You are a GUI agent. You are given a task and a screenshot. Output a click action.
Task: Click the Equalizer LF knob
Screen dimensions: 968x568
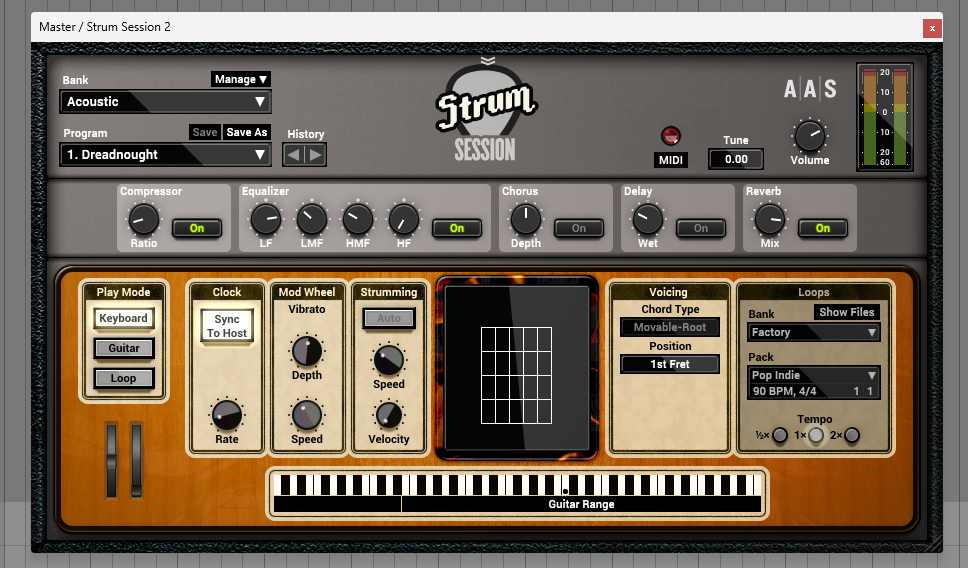(x=265, y=220)
